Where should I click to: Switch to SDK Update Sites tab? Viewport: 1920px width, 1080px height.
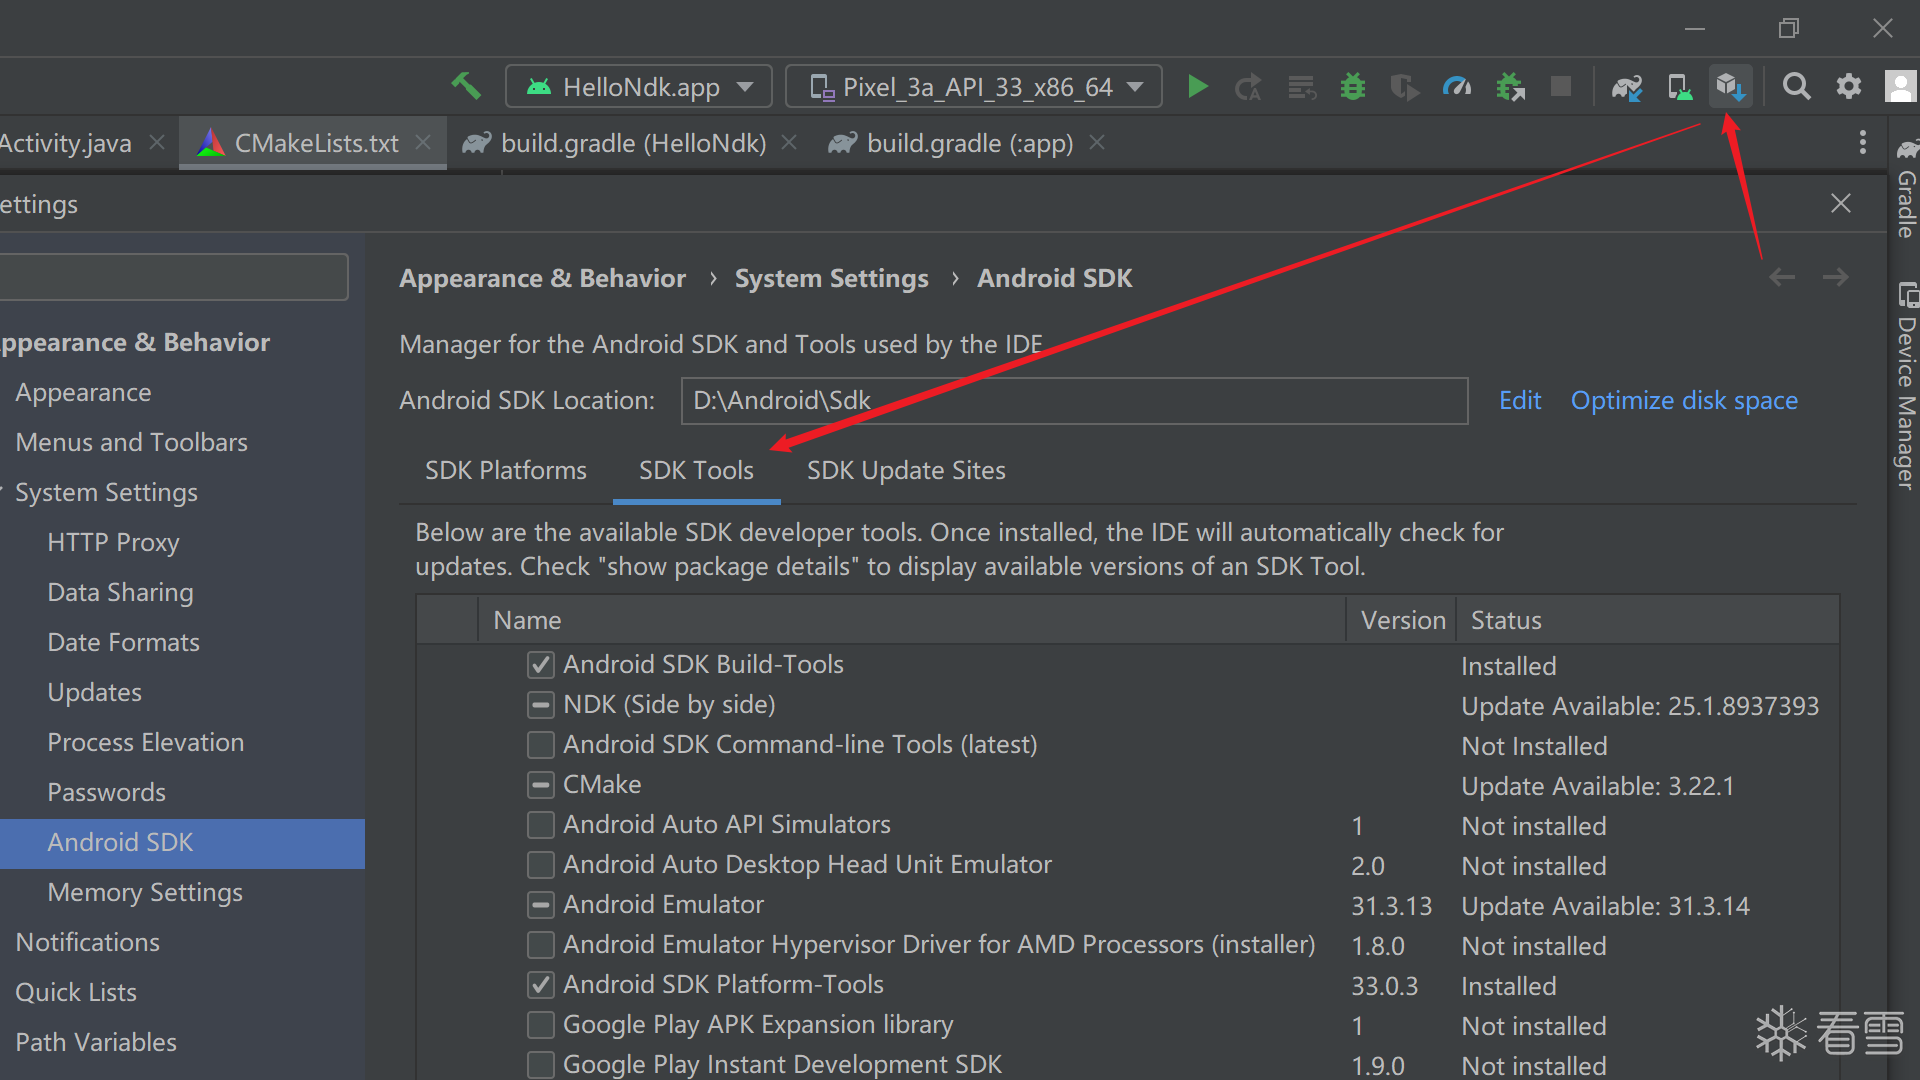(x=906, y=470)
